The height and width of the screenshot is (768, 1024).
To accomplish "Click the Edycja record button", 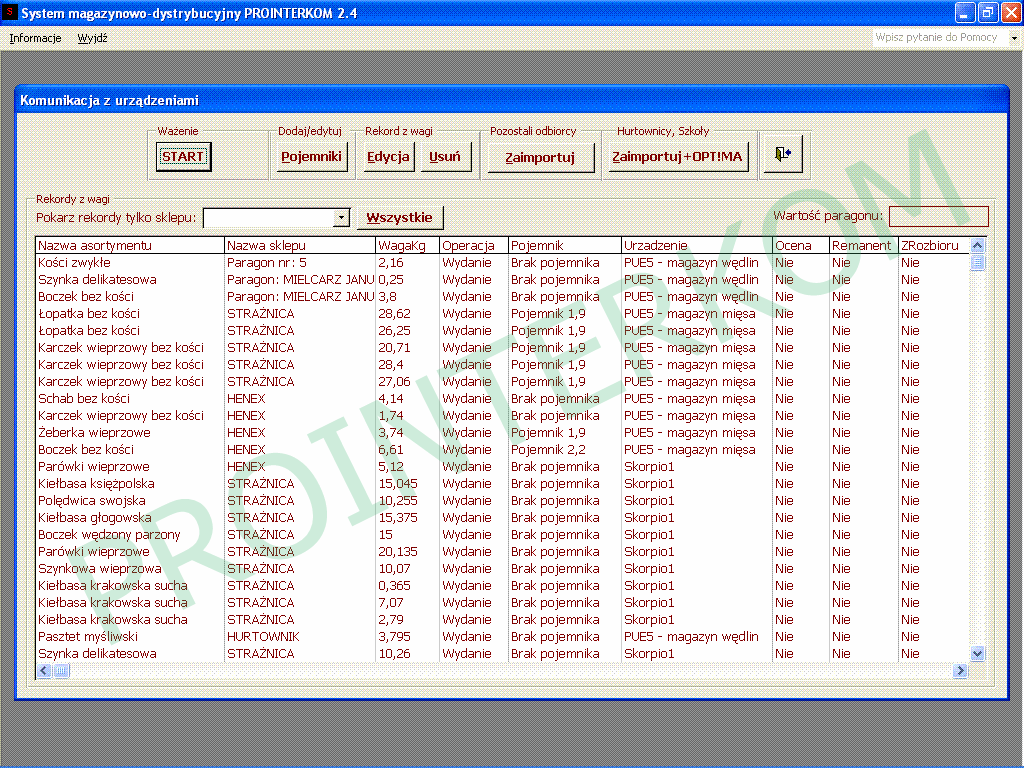I will 388,157.
